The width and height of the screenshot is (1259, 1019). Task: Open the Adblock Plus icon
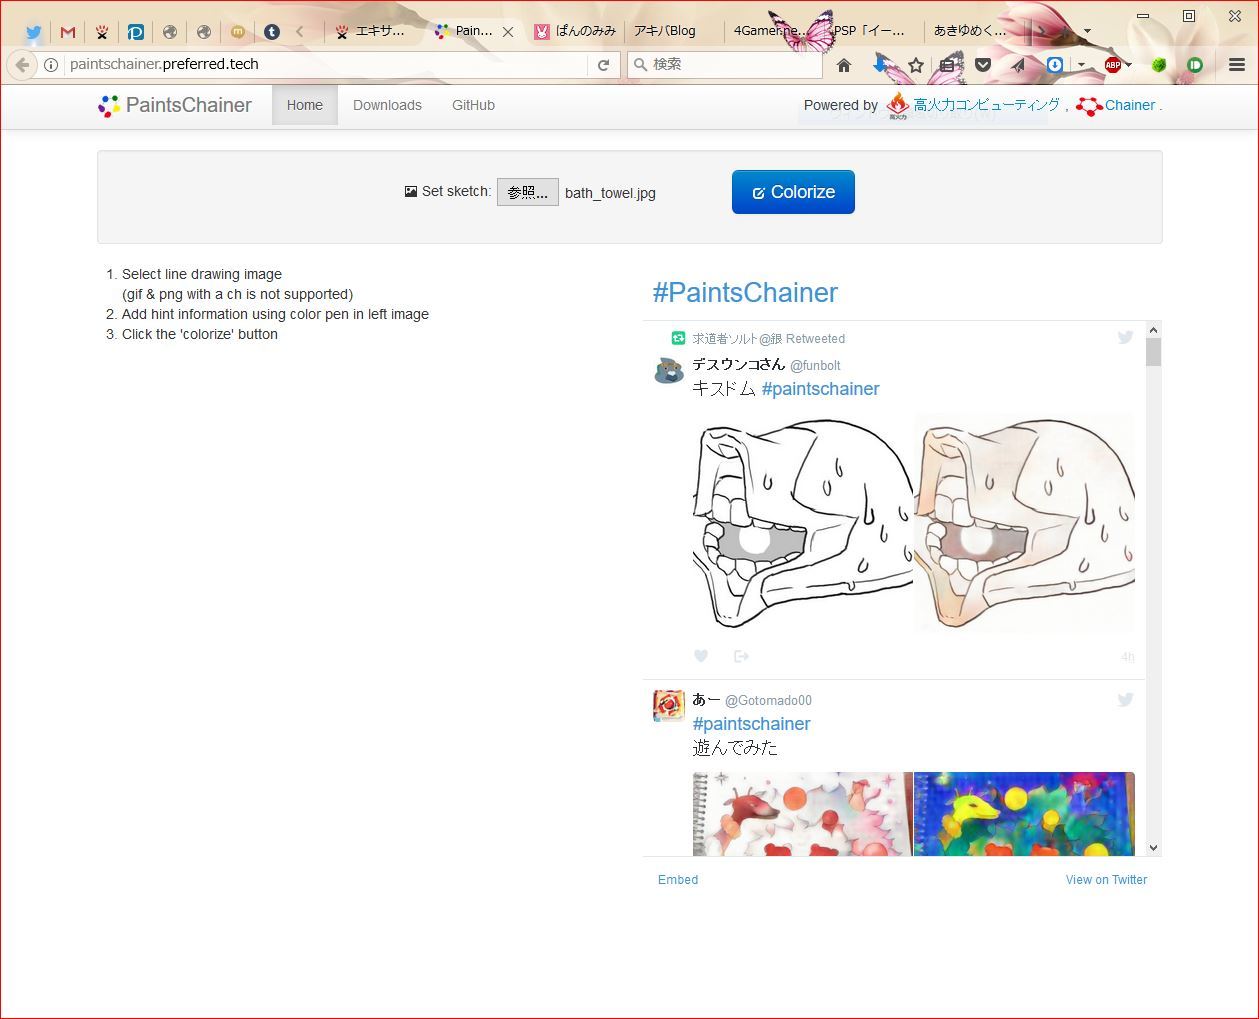1112,65
